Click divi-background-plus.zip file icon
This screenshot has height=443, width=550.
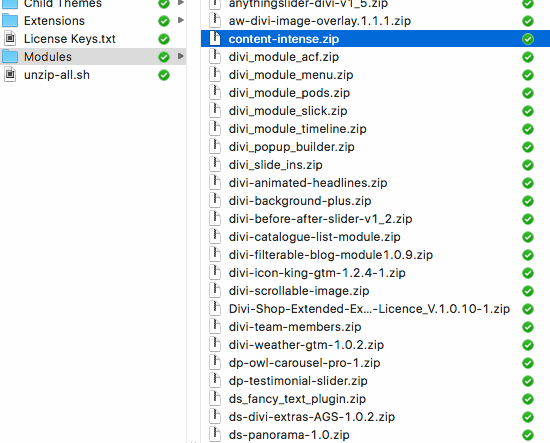tap(215, 201)
